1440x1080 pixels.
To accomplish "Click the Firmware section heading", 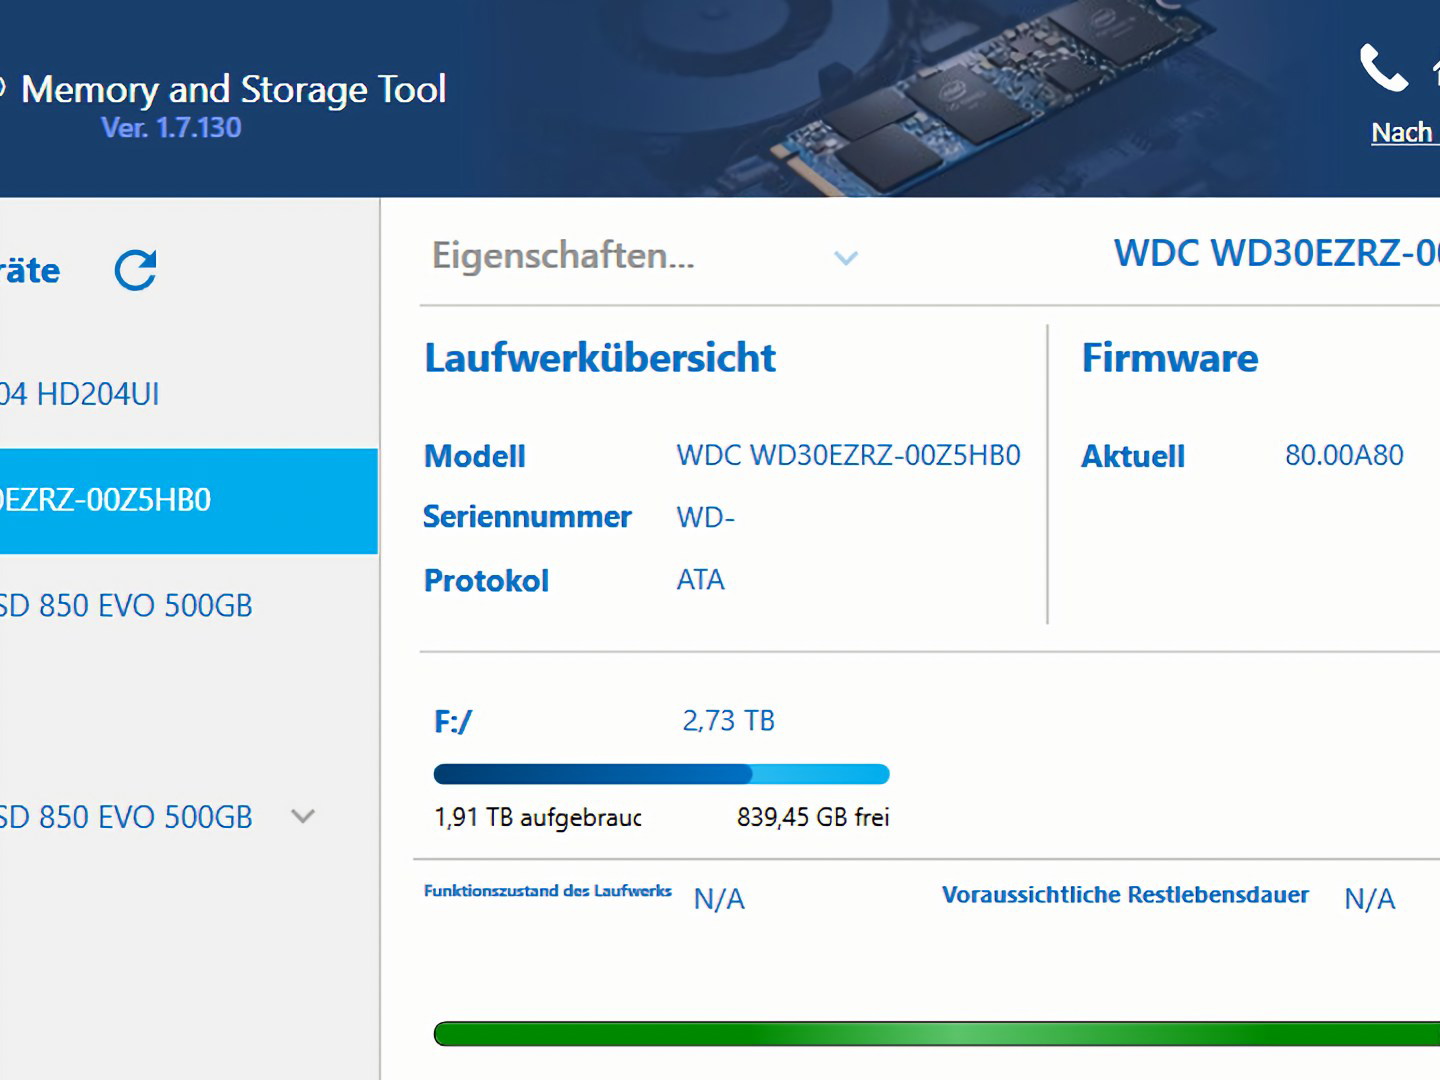I will (1170, 358).
